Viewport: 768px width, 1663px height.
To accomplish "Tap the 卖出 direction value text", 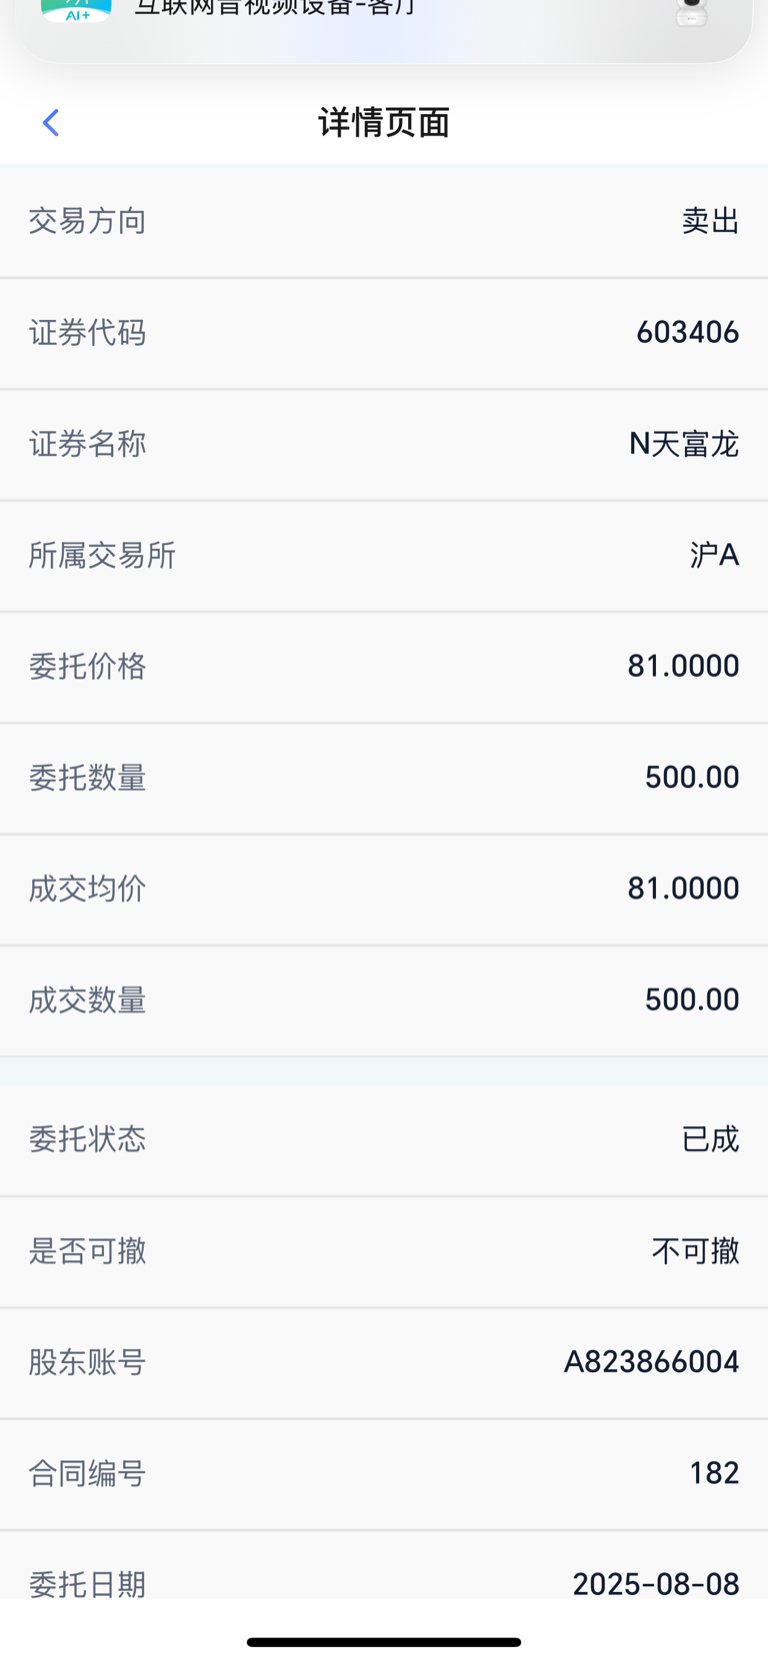I will 711,221.
